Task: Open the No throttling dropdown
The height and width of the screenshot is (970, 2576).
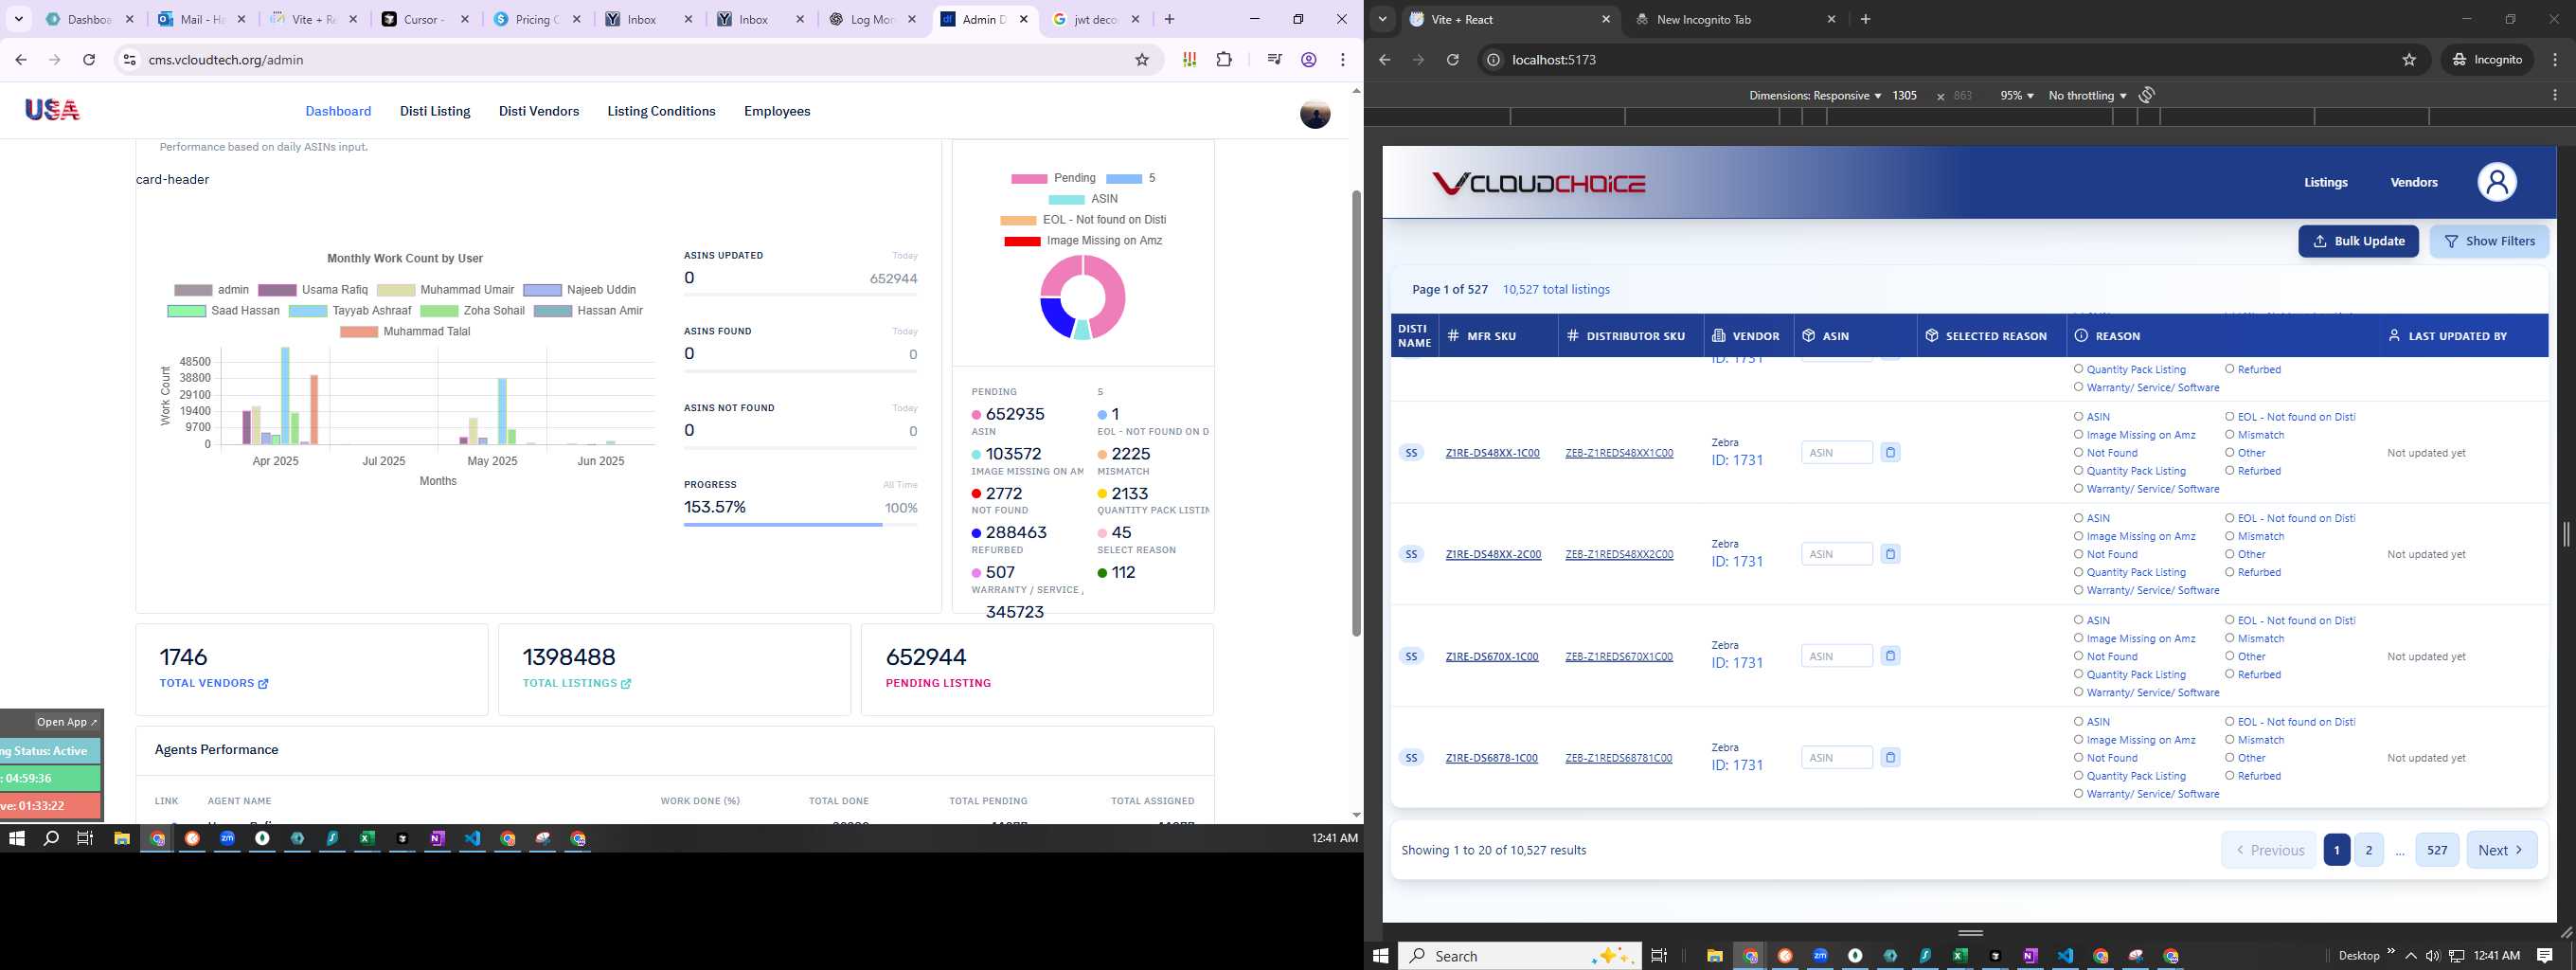Action: tap(2087, 95)
